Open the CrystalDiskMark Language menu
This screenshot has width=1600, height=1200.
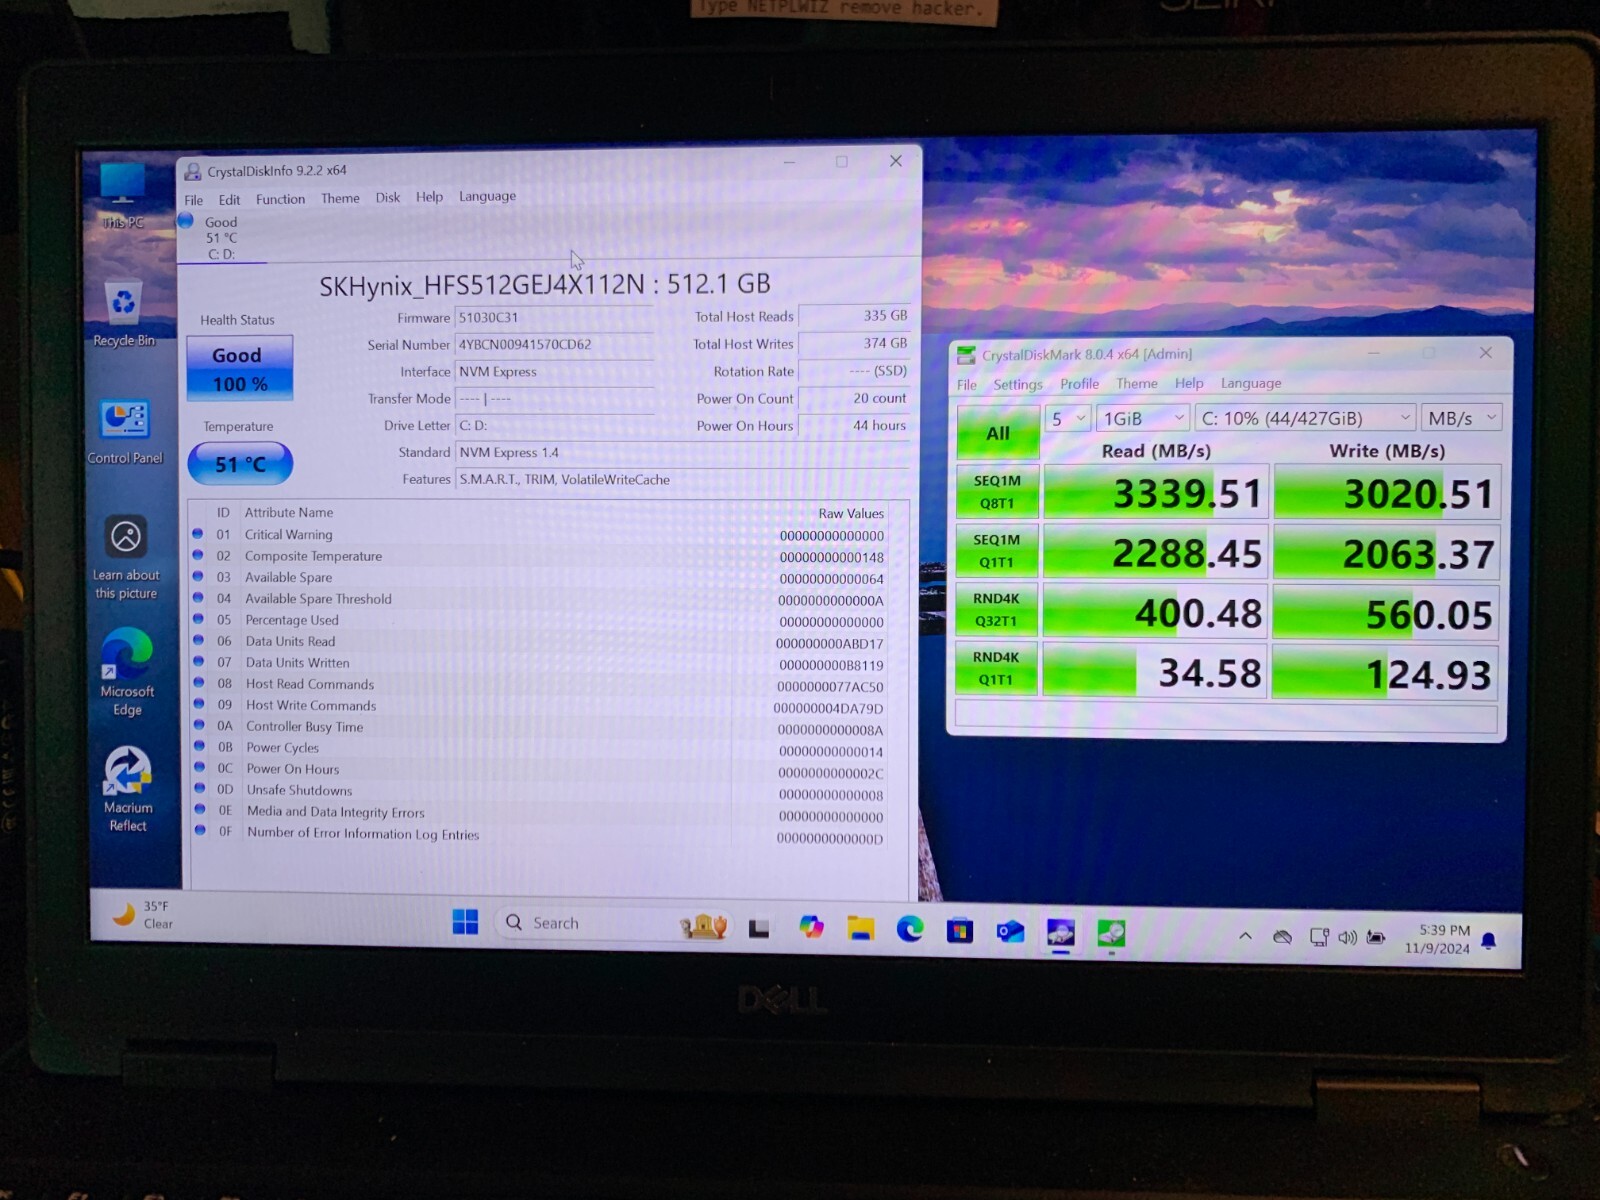(1251, 383)
